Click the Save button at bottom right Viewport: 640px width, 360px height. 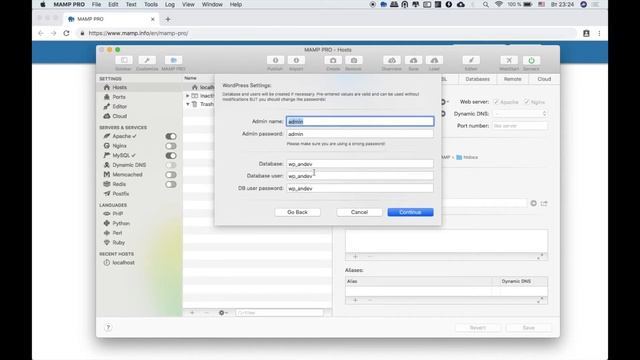529,328
